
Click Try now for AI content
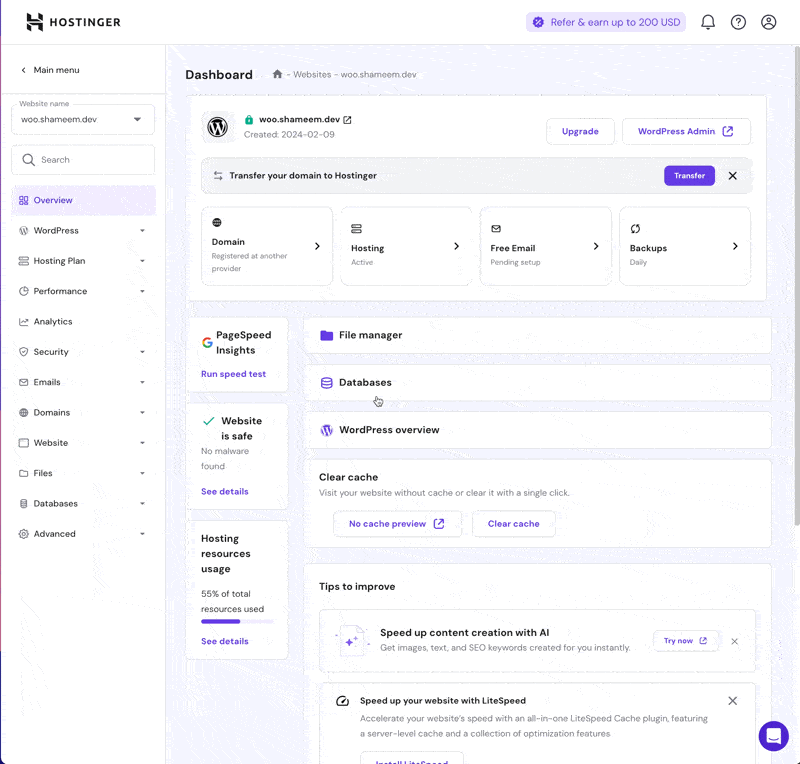pos(685,640)
